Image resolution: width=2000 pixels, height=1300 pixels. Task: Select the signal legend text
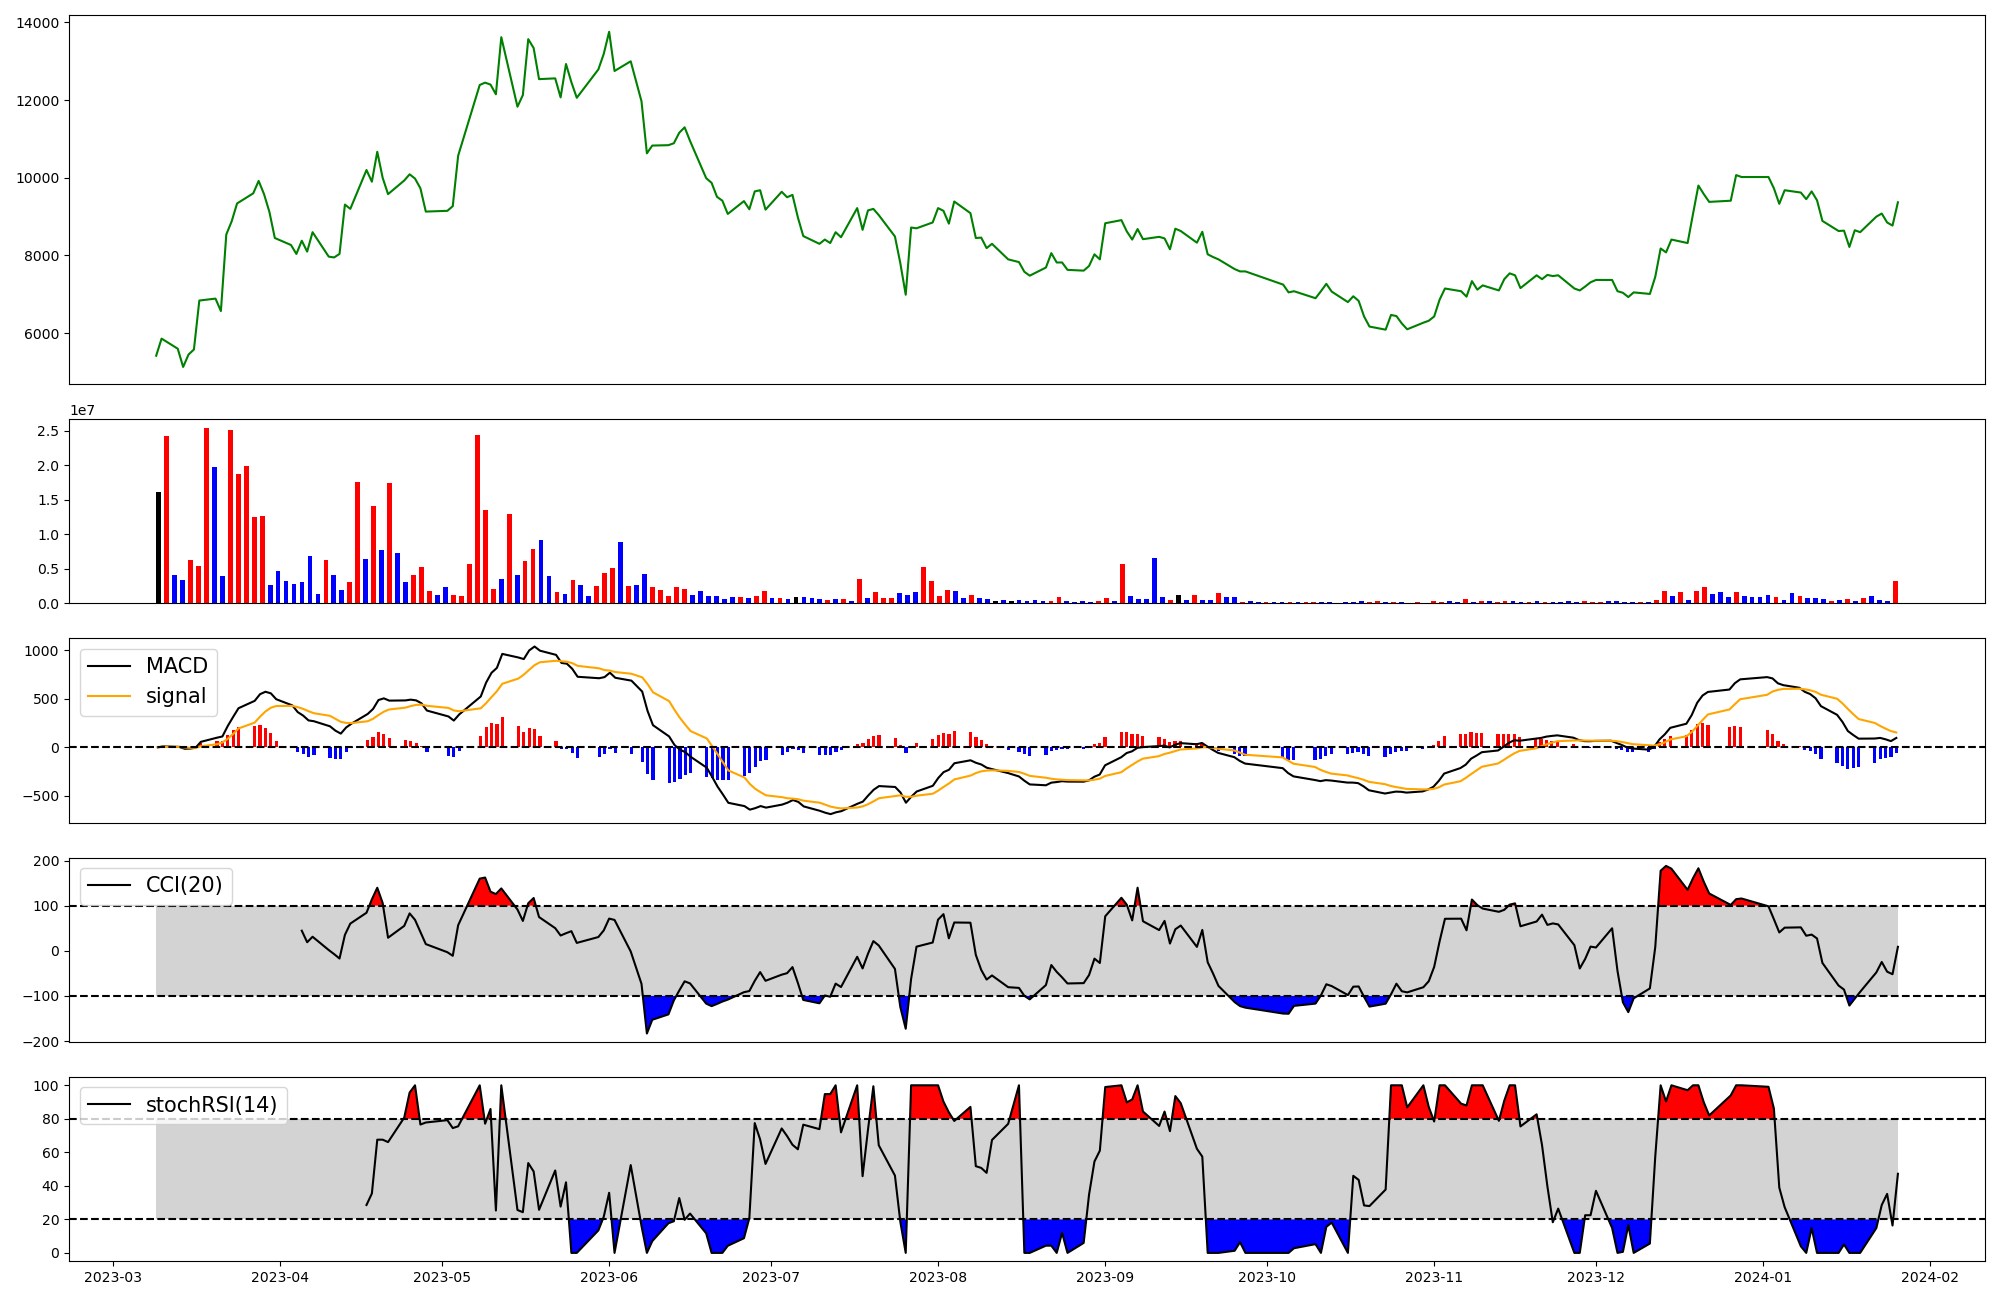tap(175, 696)
